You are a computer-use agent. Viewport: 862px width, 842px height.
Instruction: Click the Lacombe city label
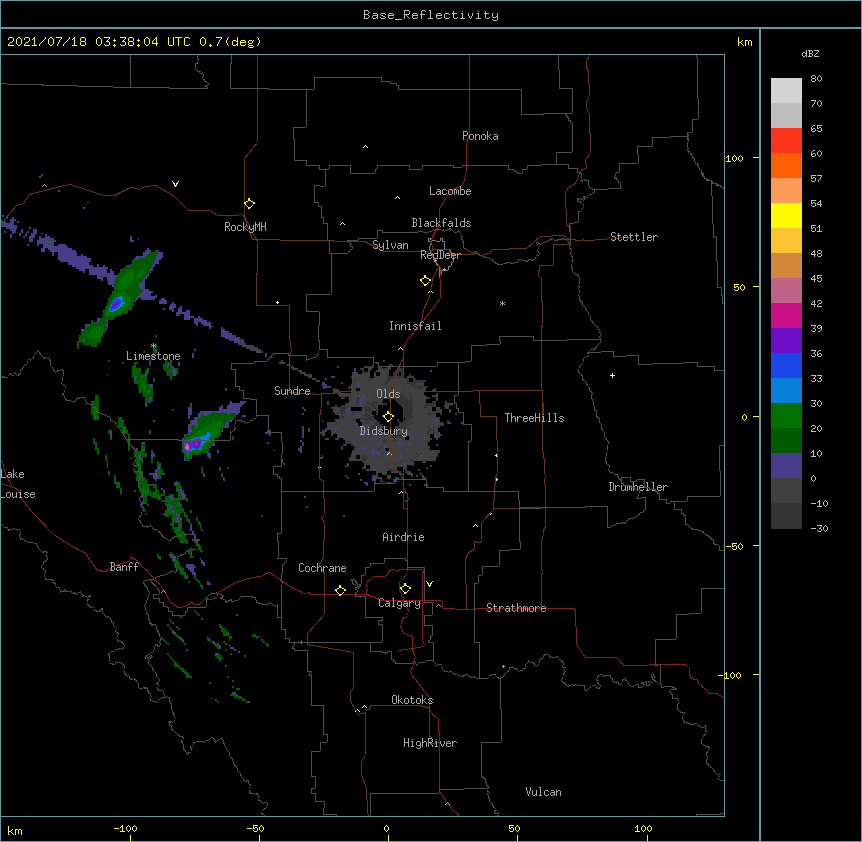point(450,191)
